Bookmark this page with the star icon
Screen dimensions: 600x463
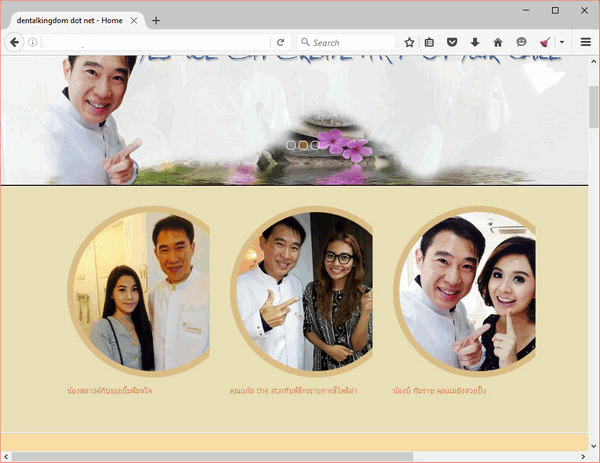pos(409,43)
